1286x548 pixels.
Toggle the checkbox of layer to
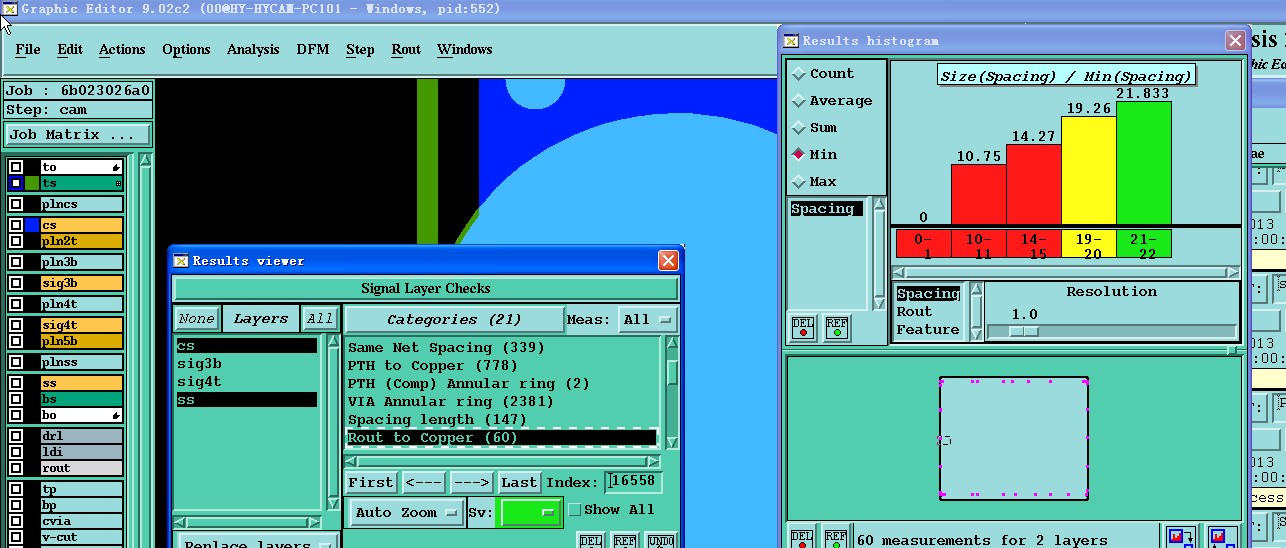pos(16,168)
